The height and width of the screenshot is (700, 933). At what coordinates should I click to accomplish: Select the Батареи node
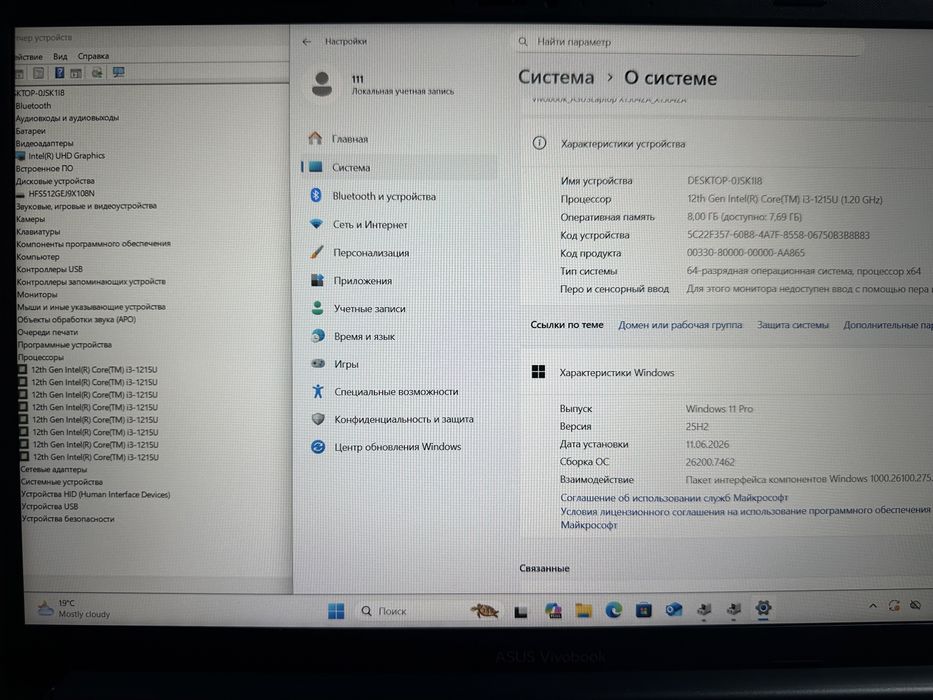pyautogui.click(x=30, y=131)
